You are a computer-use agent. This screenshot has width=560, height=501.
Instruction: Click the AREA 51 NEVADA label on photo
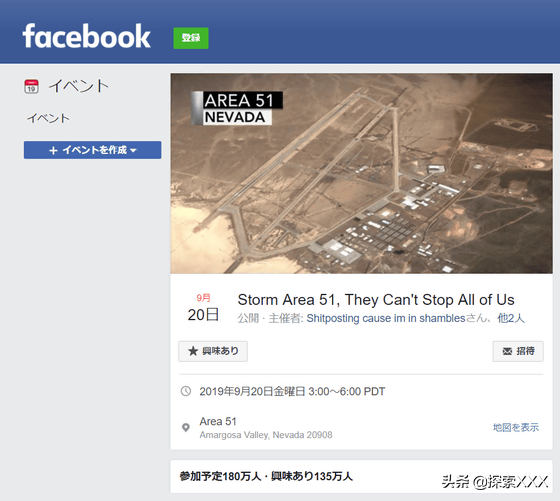[x=237, y=108]
